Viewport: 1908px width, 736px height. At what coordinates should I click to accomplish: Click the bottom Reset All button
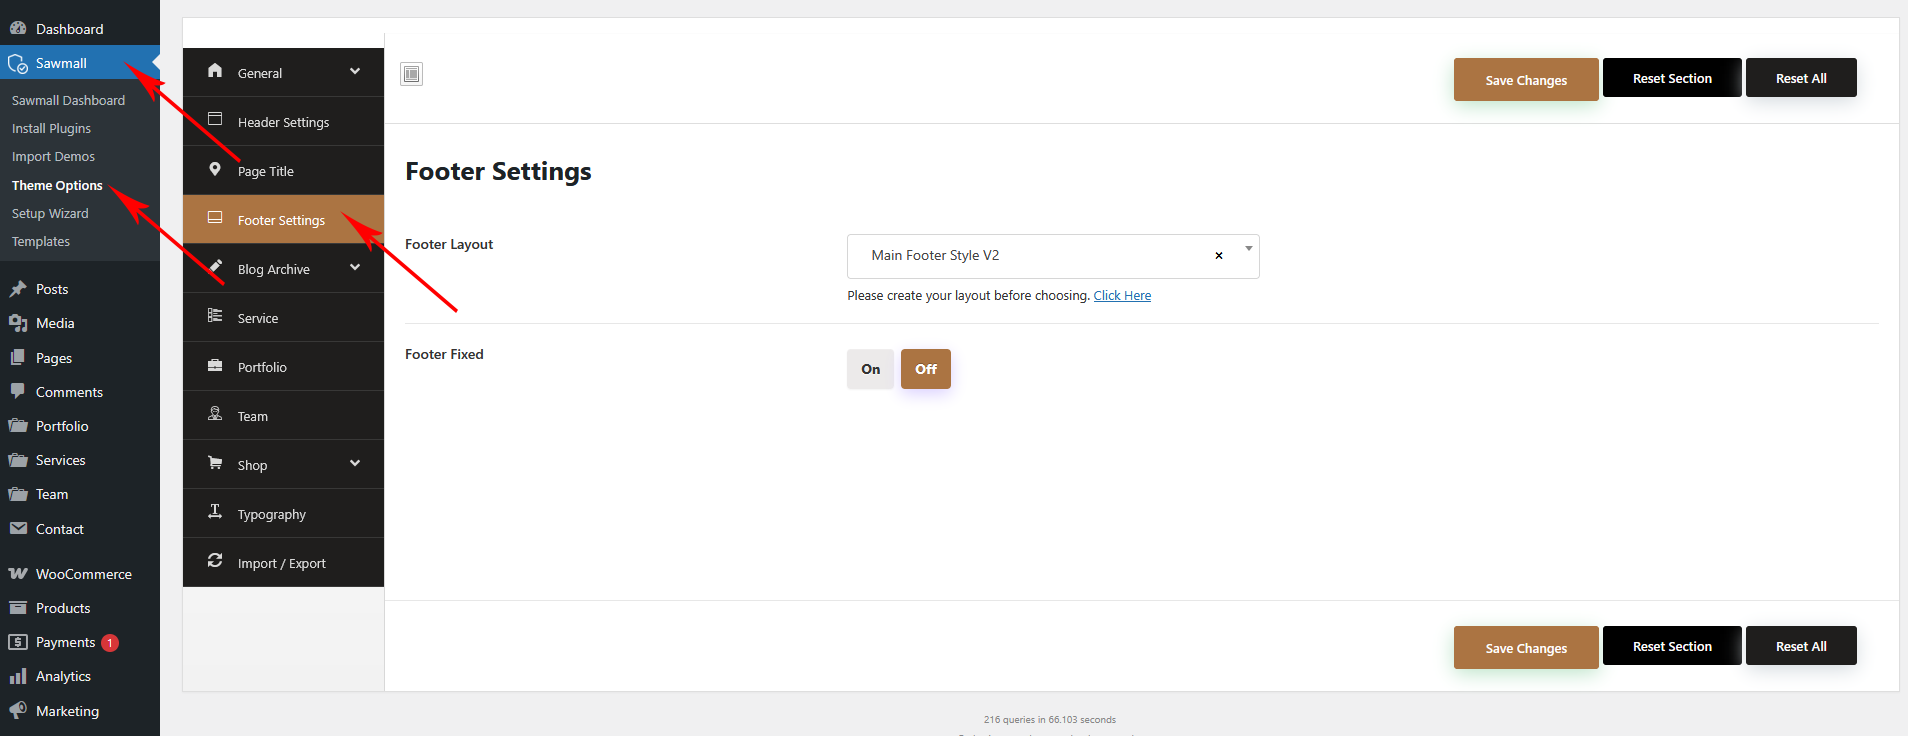pos(1801,646)
